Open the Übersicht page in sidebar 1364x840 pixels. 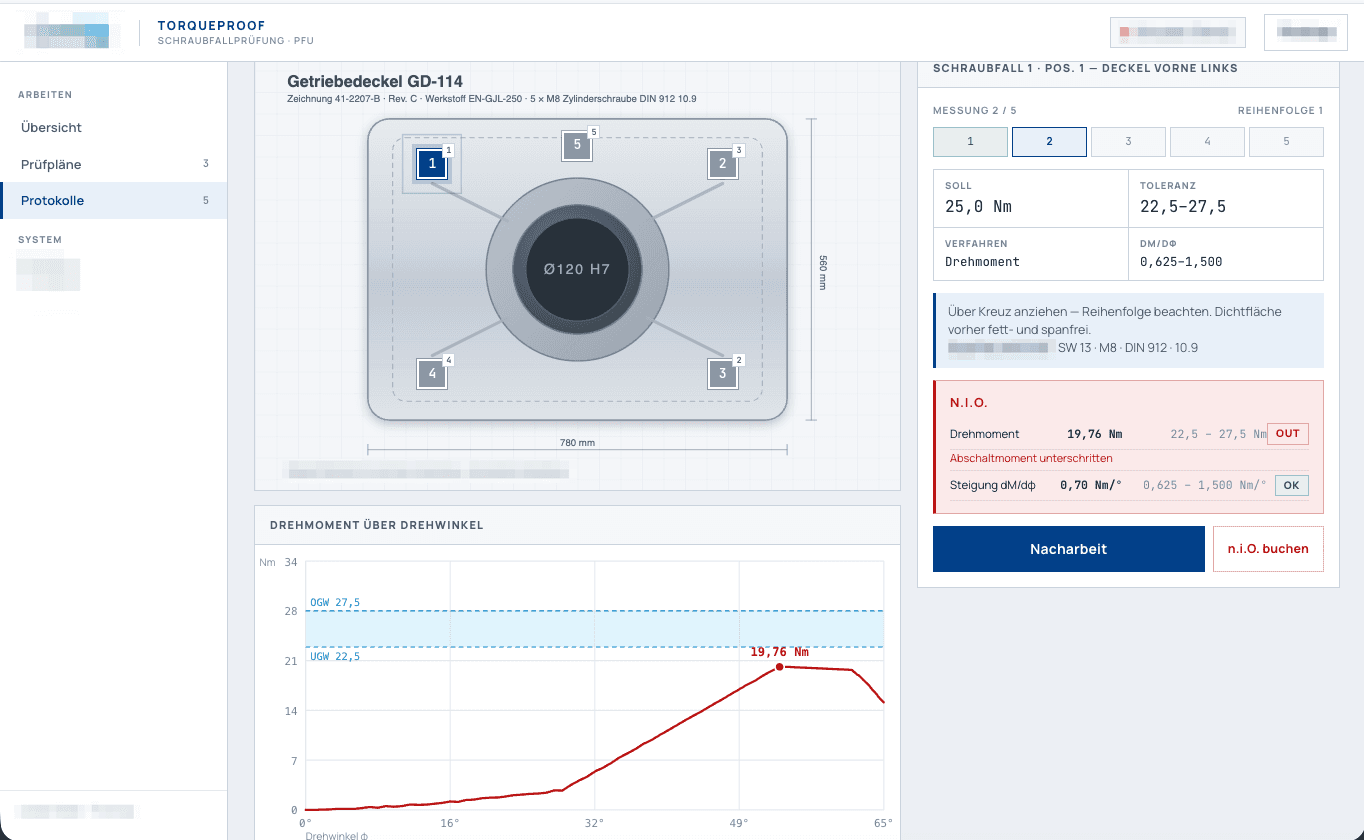(113, 127)
